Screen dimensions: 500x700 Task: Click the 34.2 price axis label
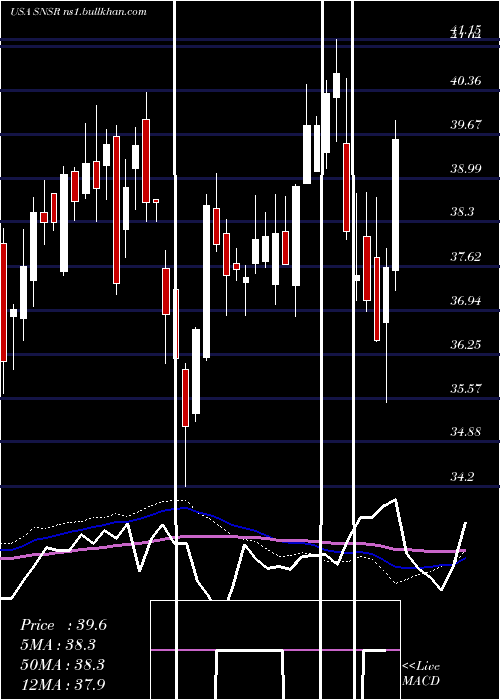(x=462, y=476)
